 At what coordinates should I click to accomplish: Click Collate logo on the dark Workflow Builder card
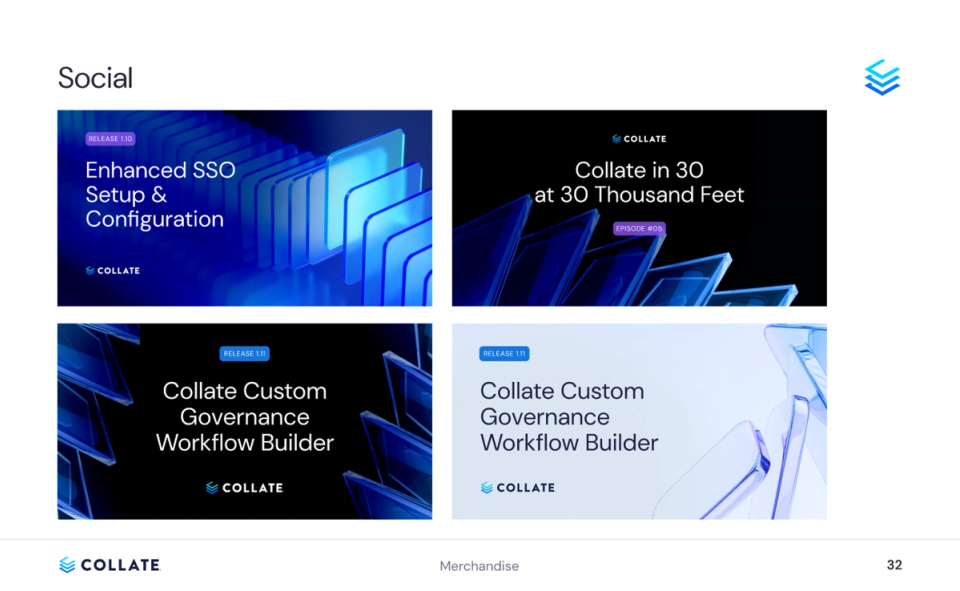244,487
